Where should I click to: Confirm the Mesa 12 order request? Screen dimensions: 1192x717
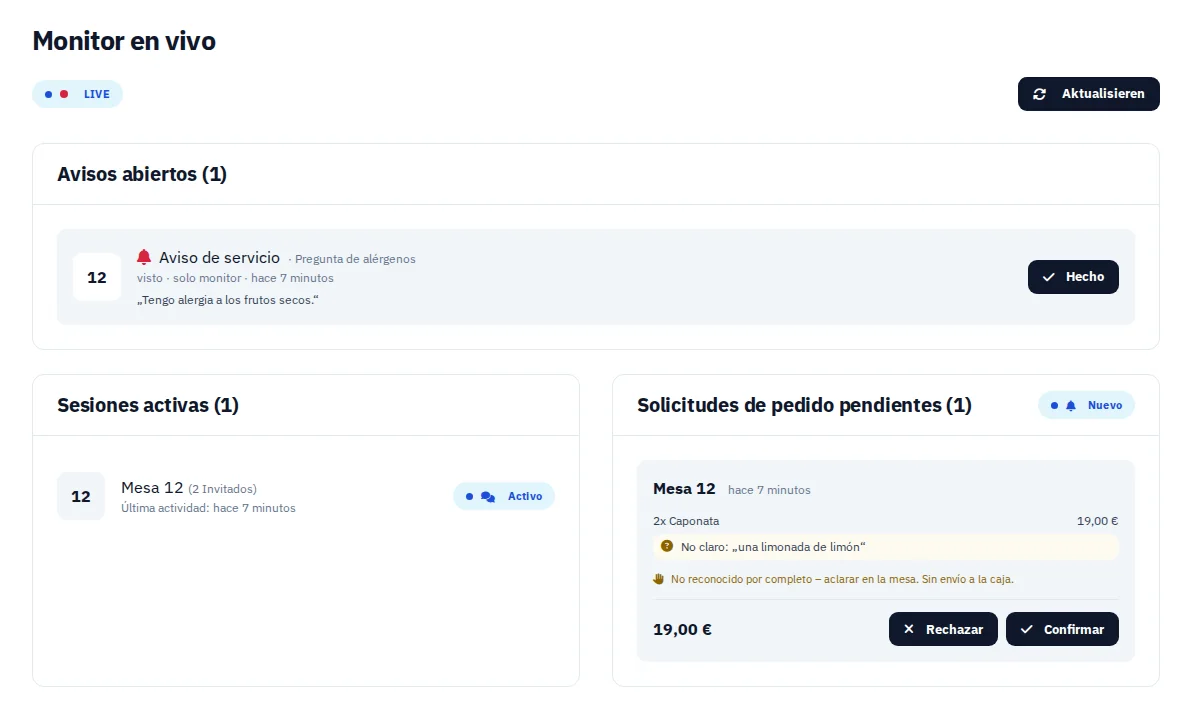[x=1062, y=629]
